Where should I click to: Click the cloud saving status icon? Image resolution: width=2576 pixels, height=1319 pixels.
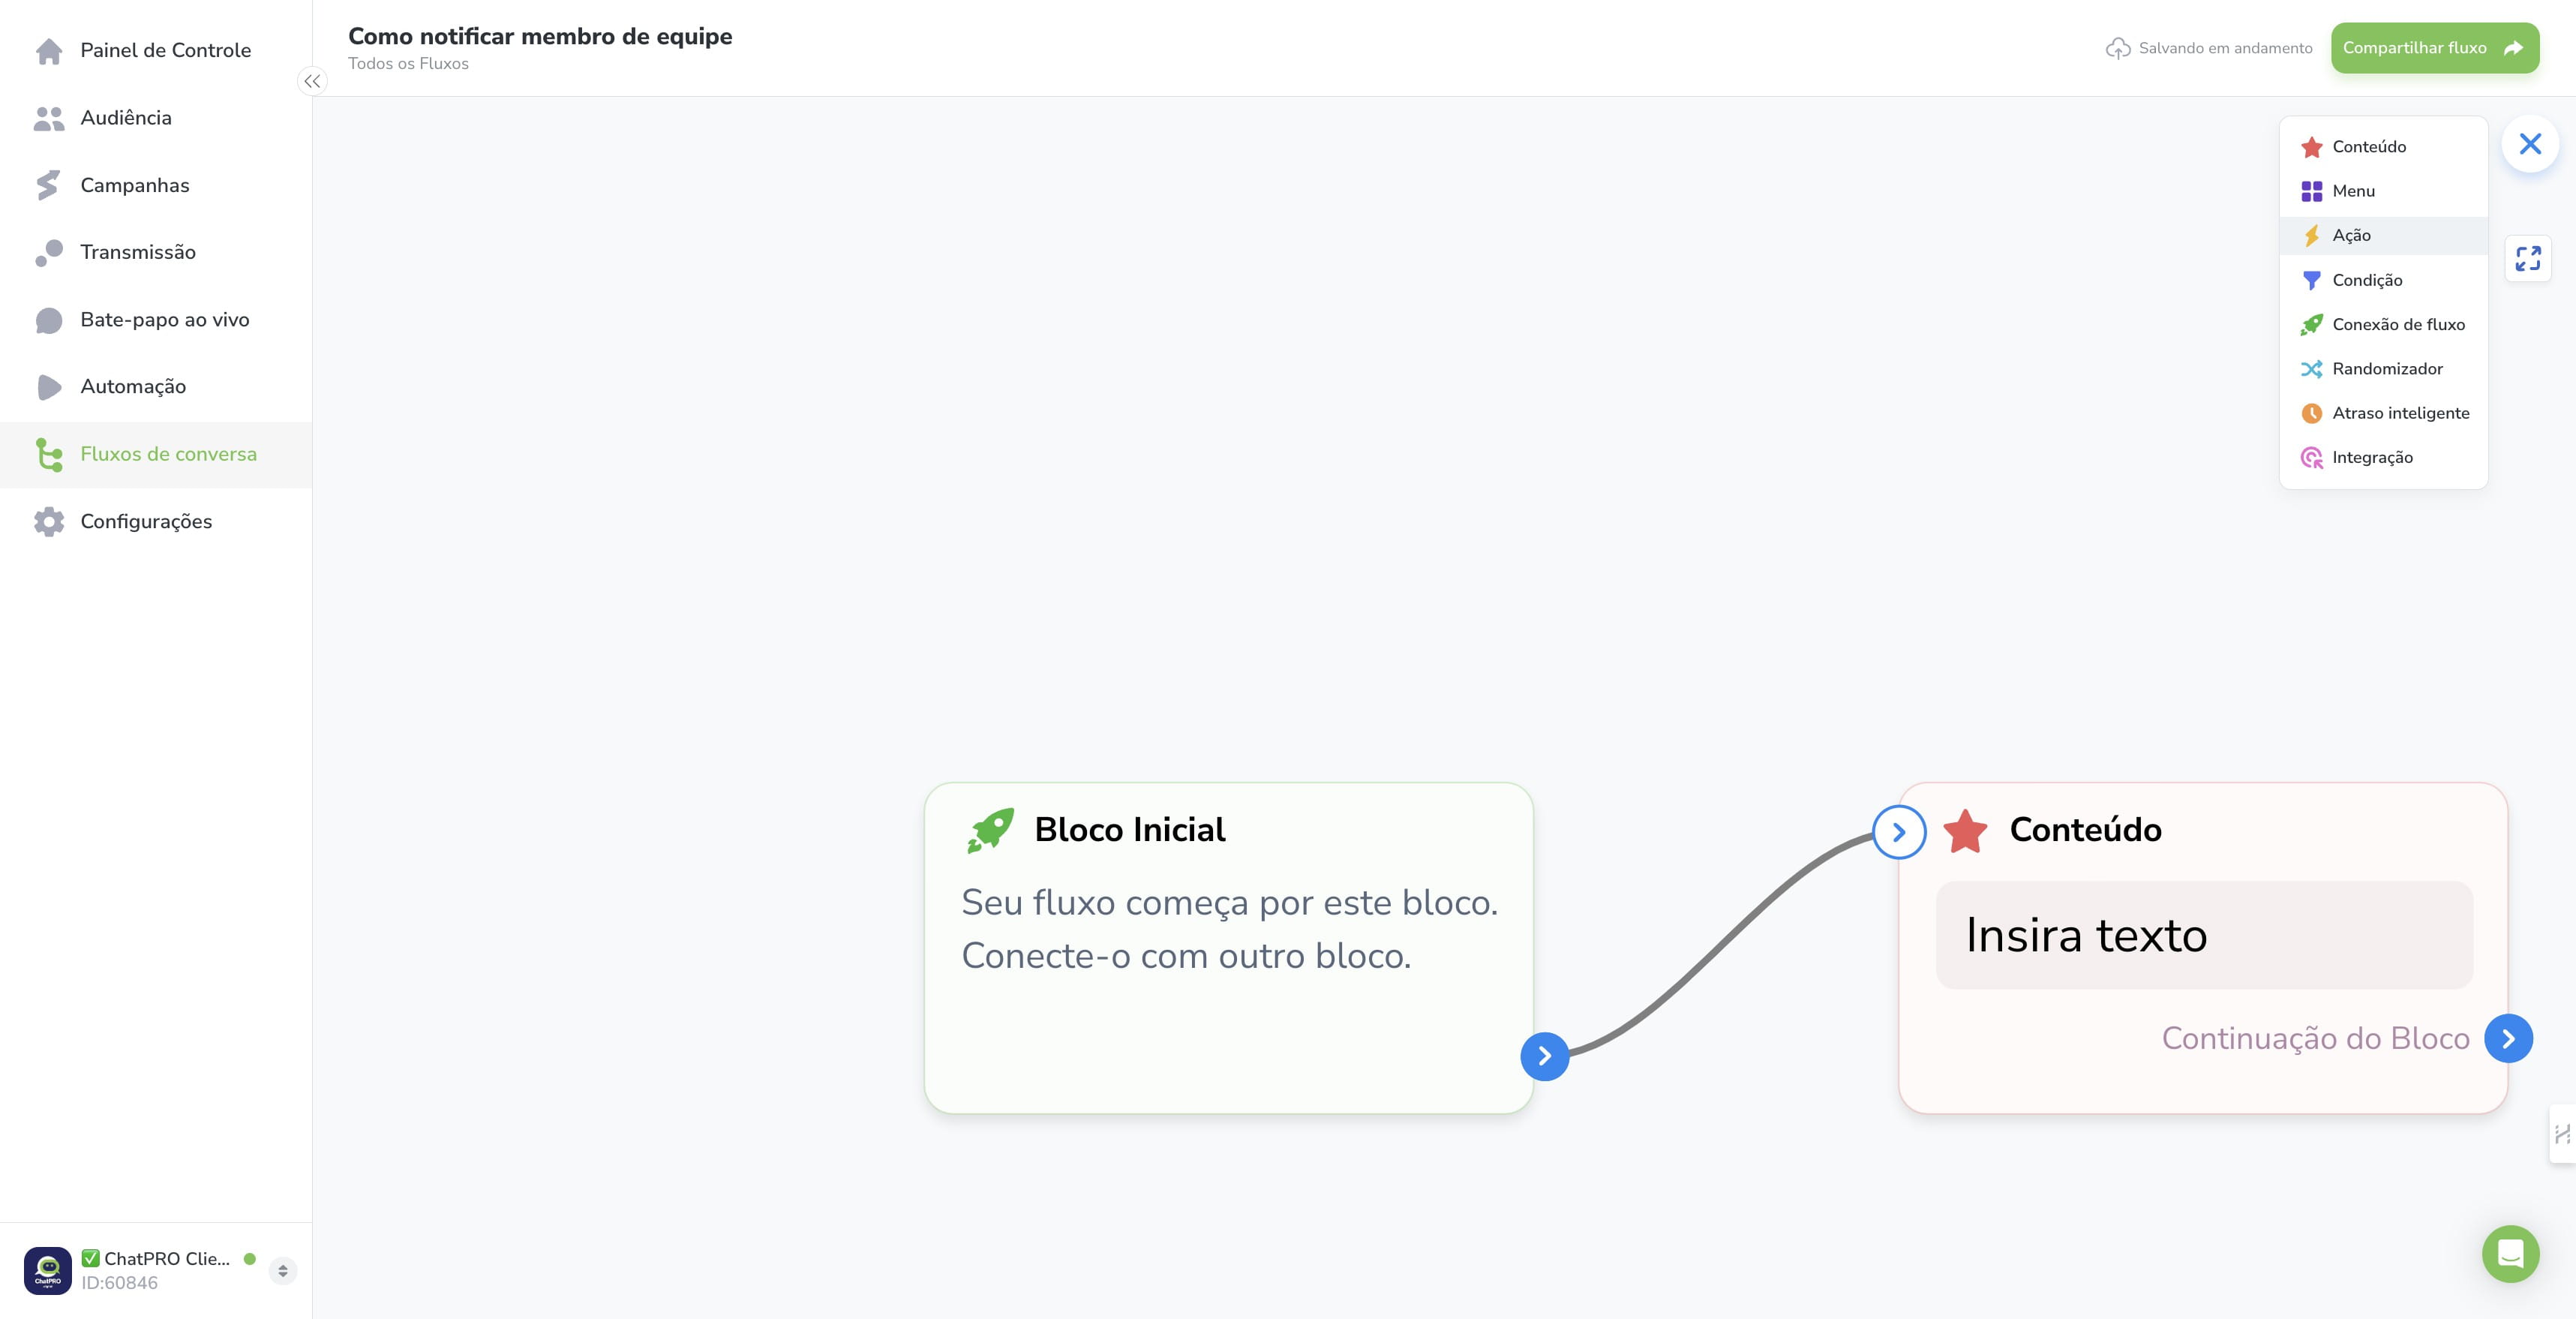[x=2118, y=48]
